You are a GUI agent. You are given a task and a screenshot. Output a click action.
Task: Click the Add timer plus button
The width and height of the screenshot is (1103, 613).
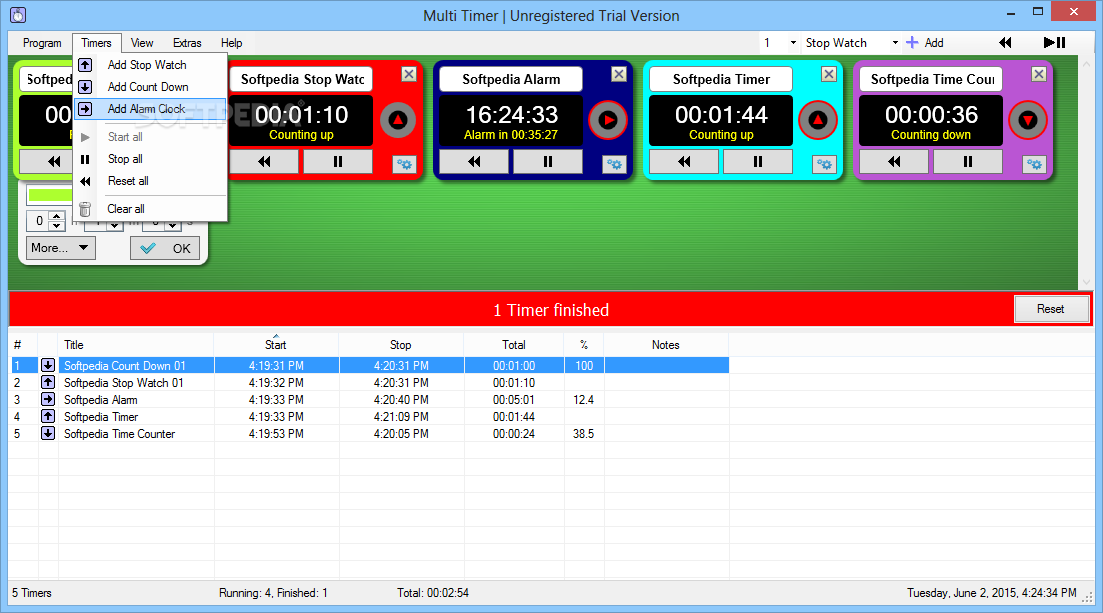coord(925,43)
